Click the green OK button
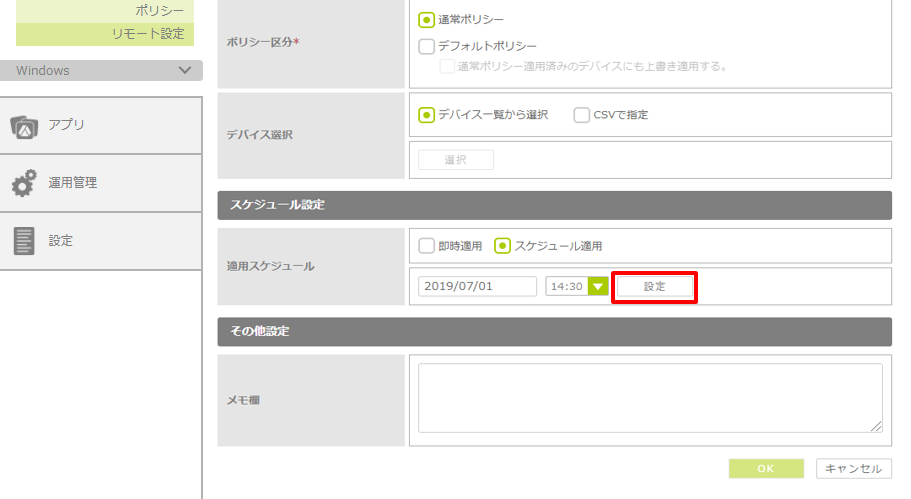 tap(766, 469)
